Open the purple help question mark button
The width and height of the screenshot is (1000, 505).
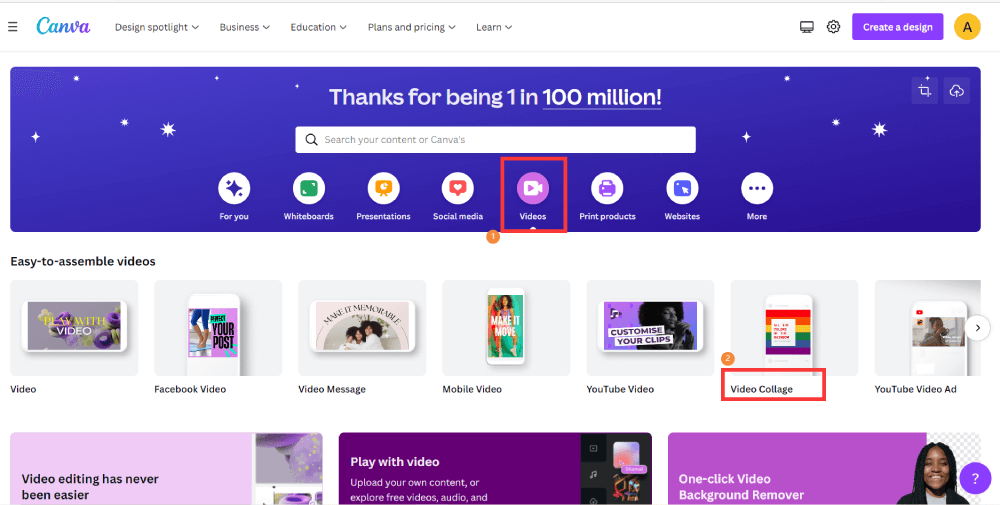click(975, 478)
